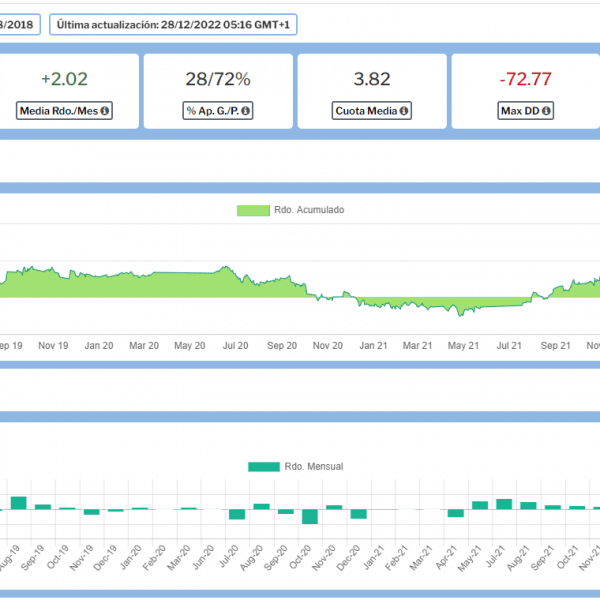Click the Rdo. Acumulado legend label
The image size is (600, 600).
309,210
